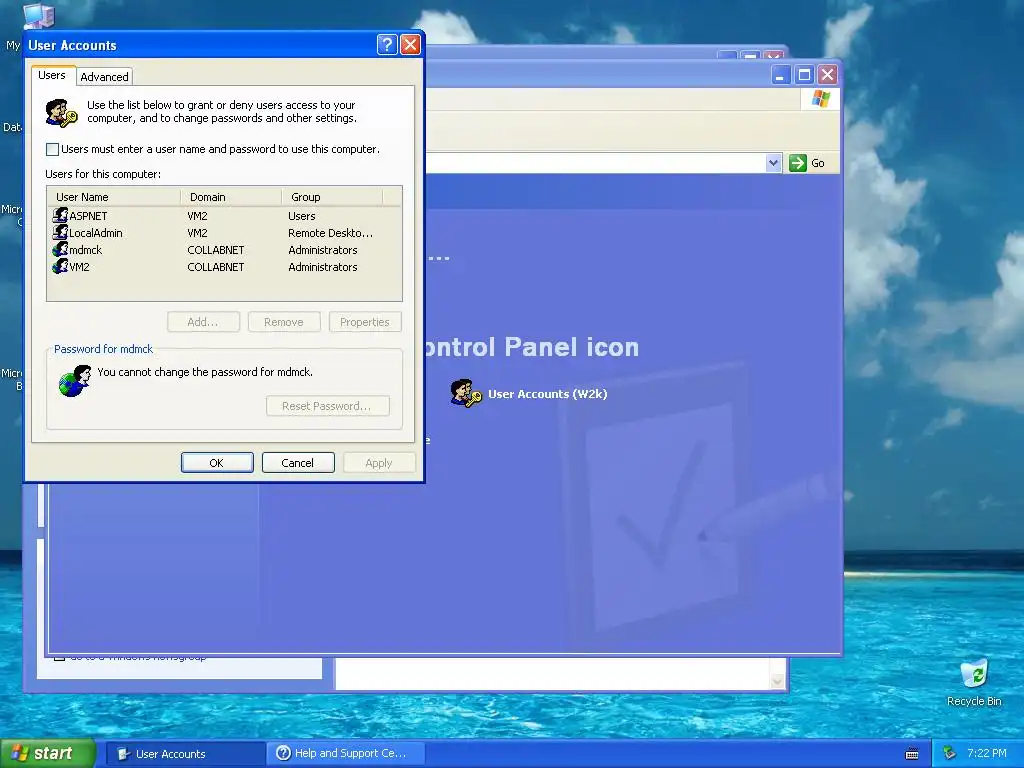Viewport: 1024px width, 768px height.
Task: Click the ASPNET user icon in list
Action: coord(61,215)
